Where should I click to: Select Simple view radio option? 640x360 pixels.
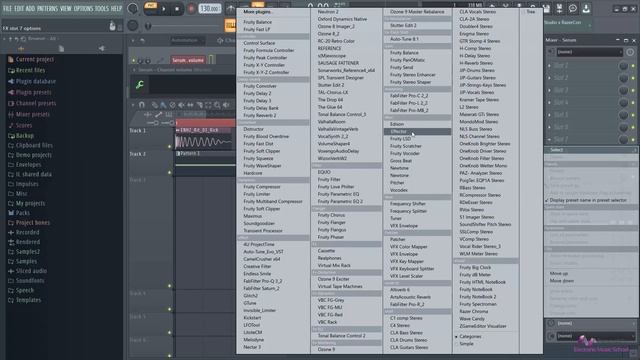click(x=466, y=344)
